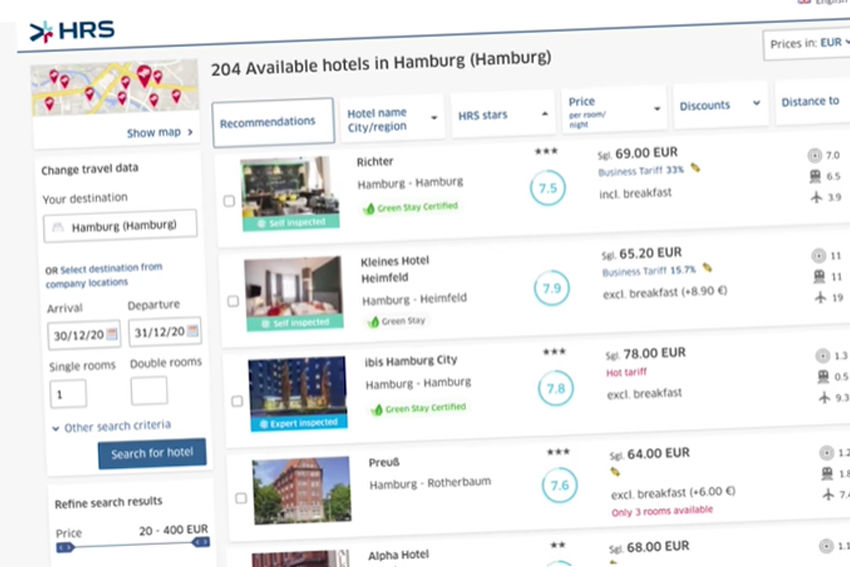Sort by Price per room/night

[x=614, y=111]
